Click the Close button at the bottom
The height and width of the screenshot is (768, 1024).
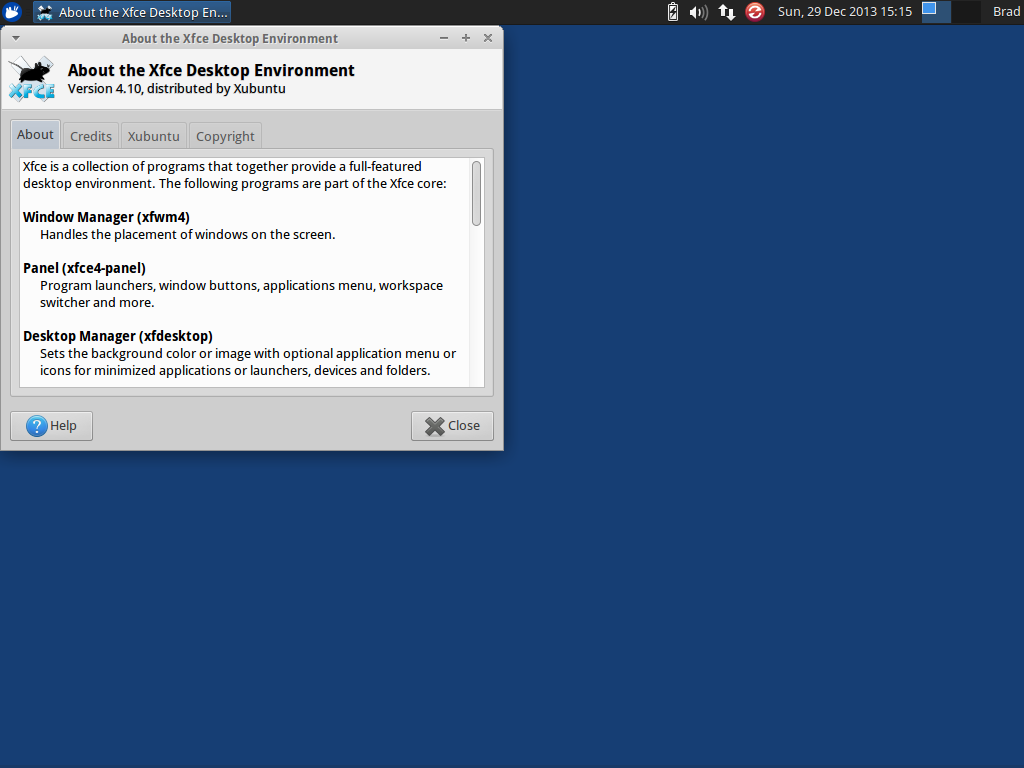pos(452,426)
